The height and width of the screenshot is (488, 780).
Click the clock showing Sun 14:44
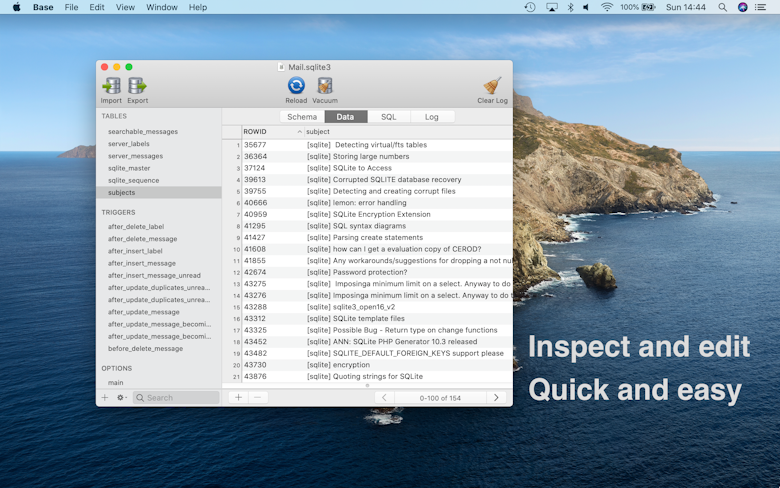685,7
